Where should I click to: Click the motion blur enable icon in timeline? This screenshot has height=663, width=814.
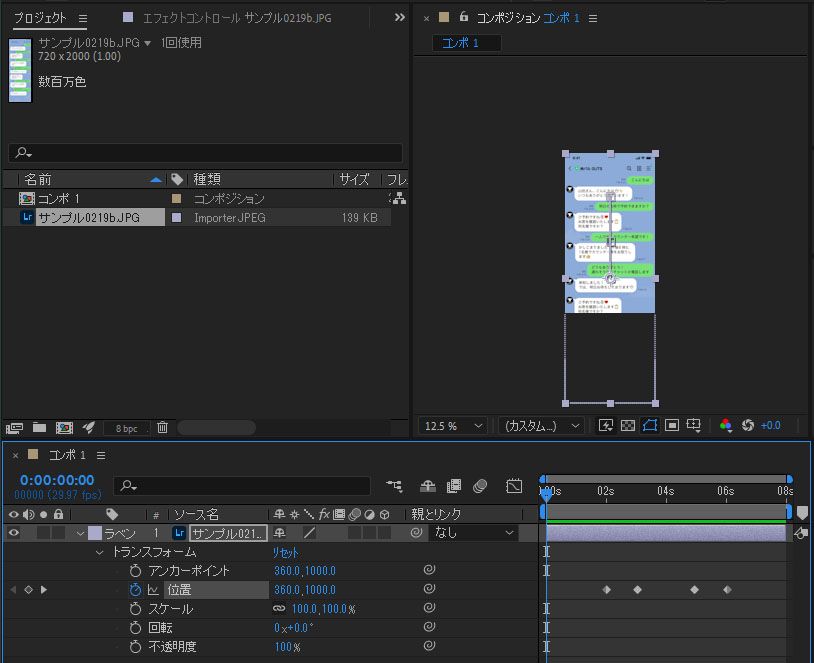tap(479, 487)
